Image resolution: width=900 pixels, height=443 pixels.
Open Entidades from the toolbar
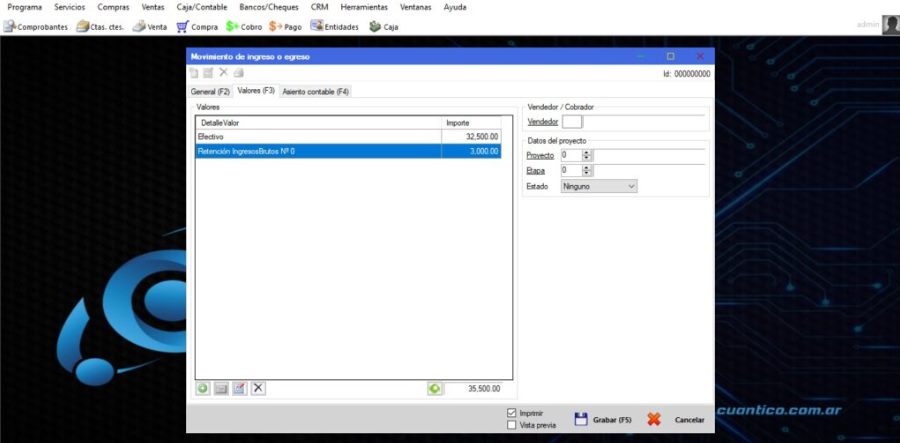(x=334, y=26)
